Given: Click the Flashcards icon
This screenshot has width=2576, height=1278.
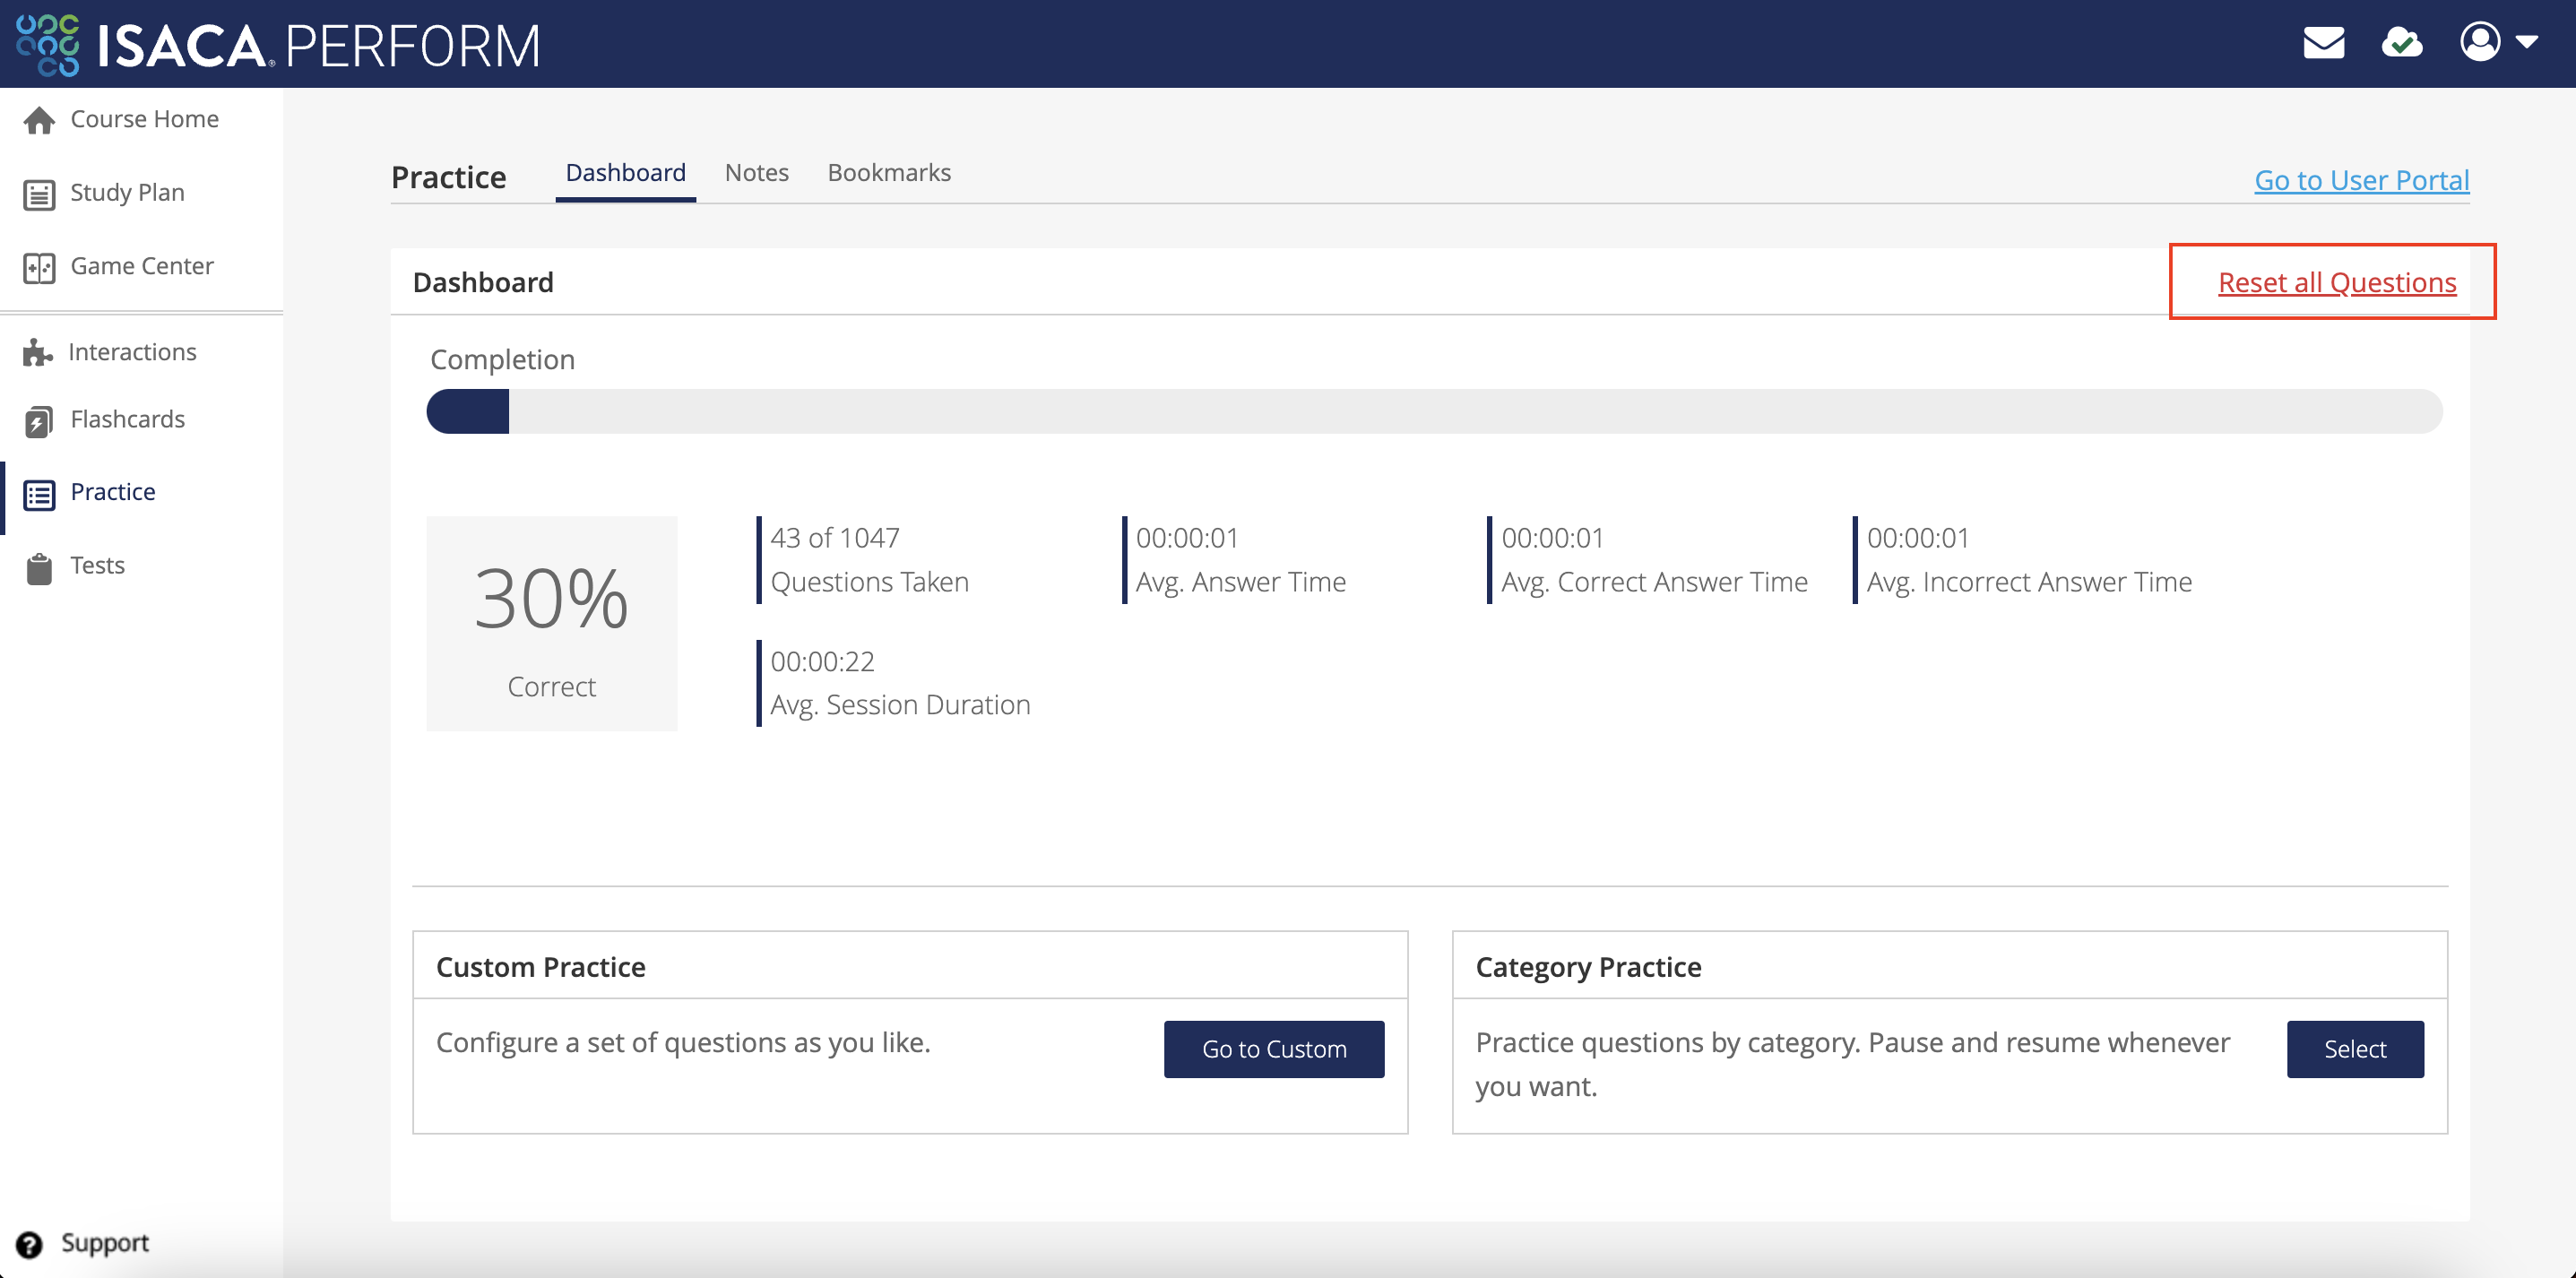Looking at the screenshot, I should pyautogui.click(x=39, y=421).
